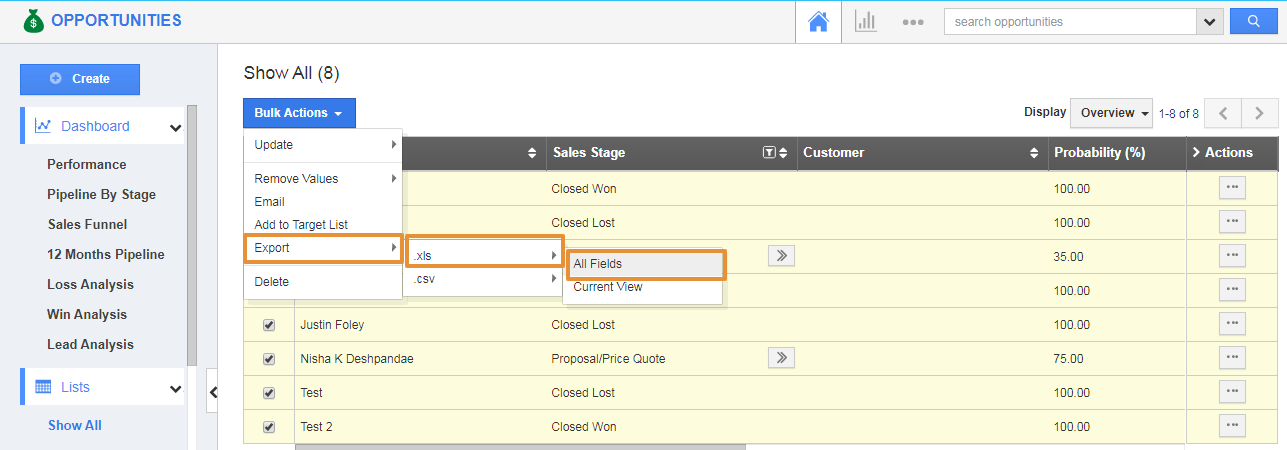Click the forward-arrows icon in Nisha's row
This screenshot has width=1287, height=450.
[781, 358]
